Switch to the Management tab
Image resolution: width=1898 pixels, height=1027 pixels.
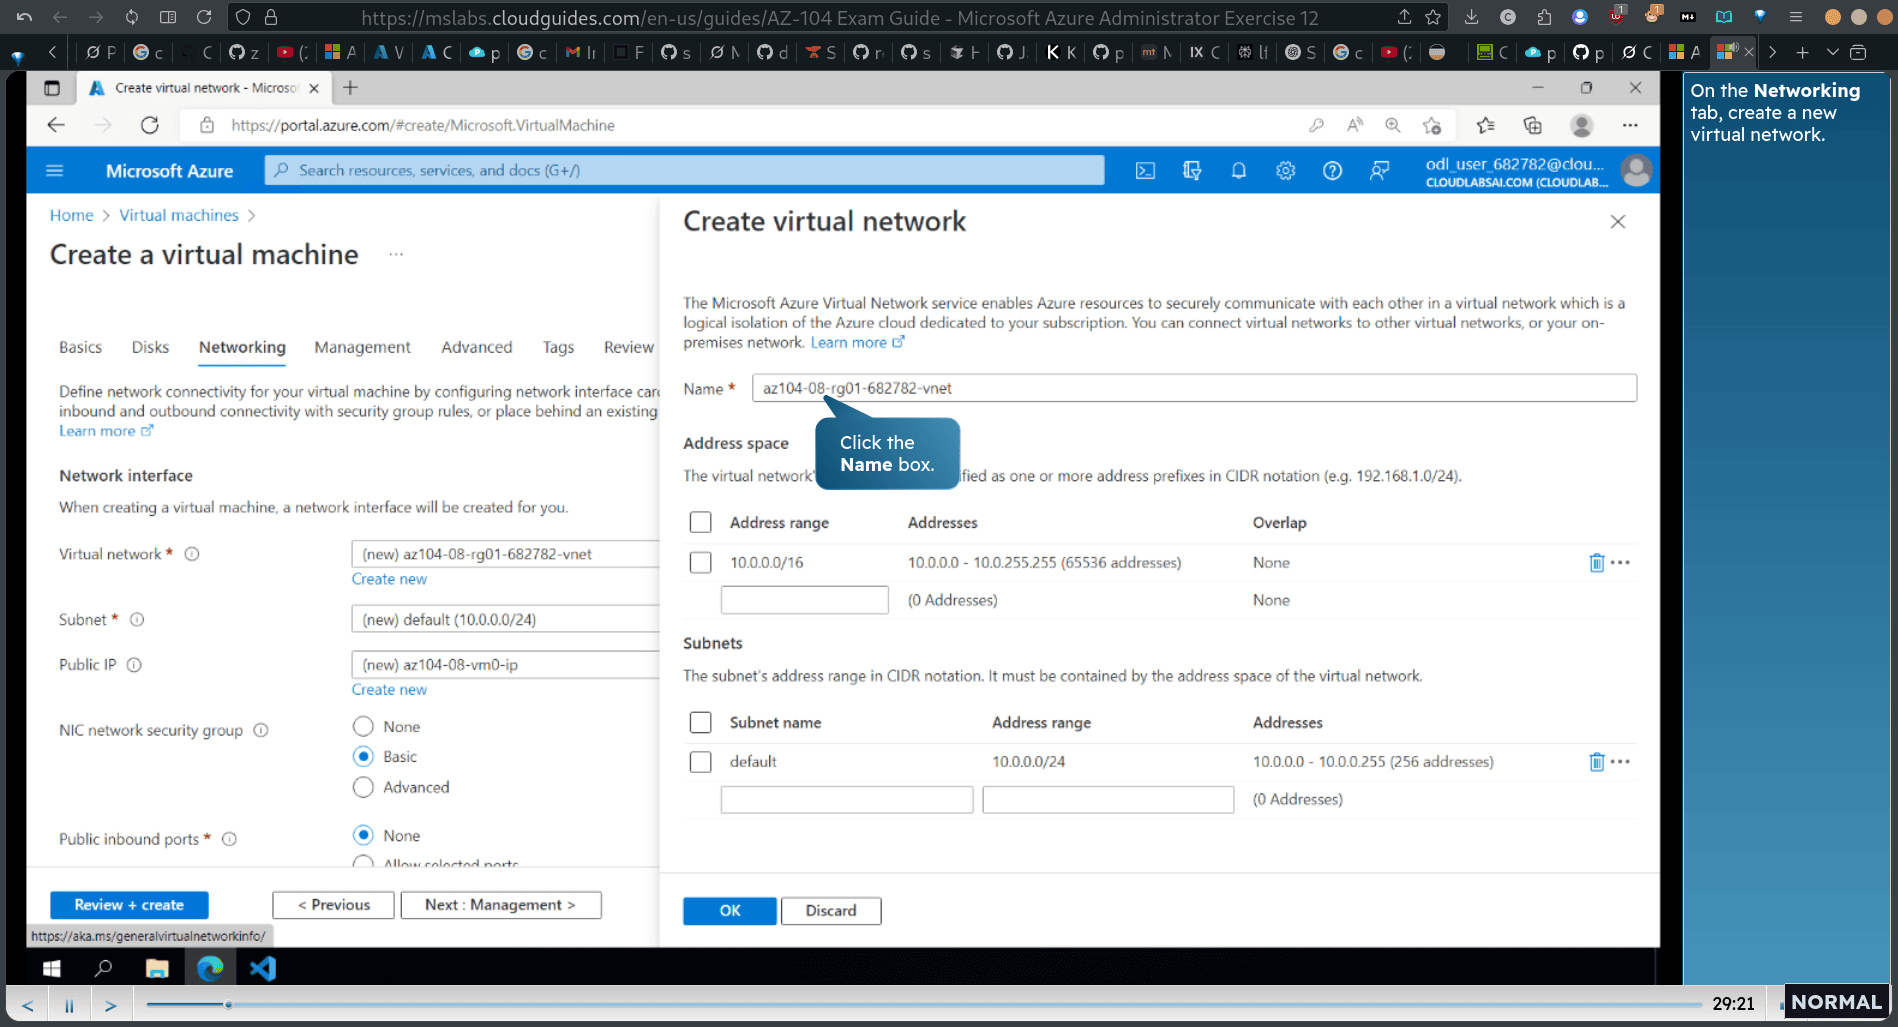point(362,347)
